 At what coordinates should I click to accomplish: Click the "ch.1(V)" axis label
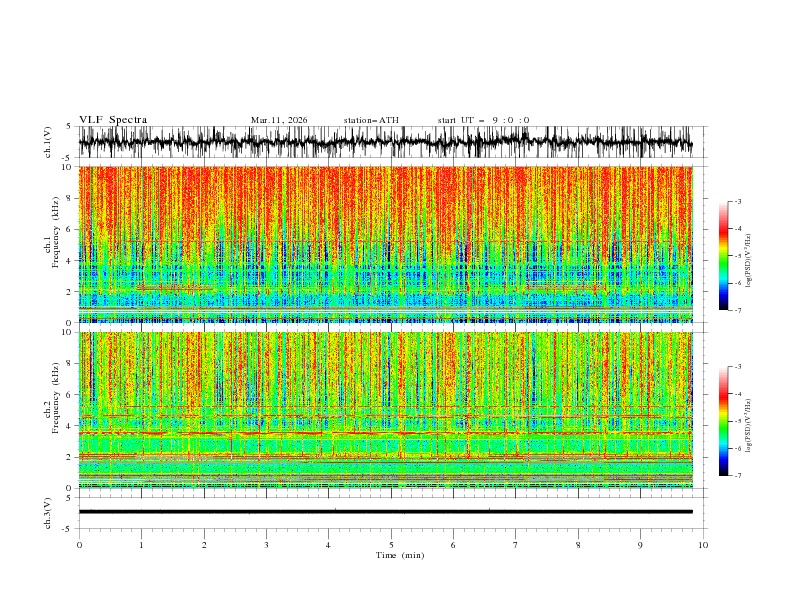coord(48,142)
